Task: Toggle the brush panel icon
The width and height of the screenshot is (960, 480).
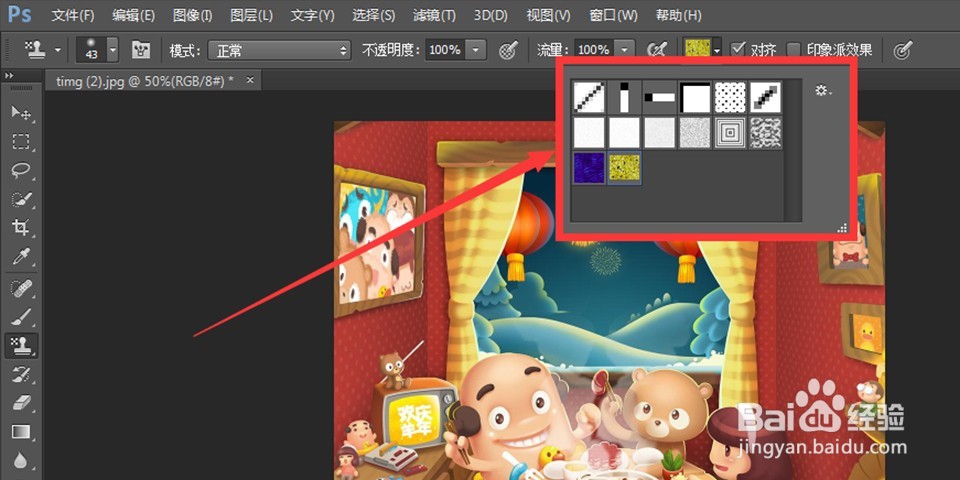Action: click(141, 50)
